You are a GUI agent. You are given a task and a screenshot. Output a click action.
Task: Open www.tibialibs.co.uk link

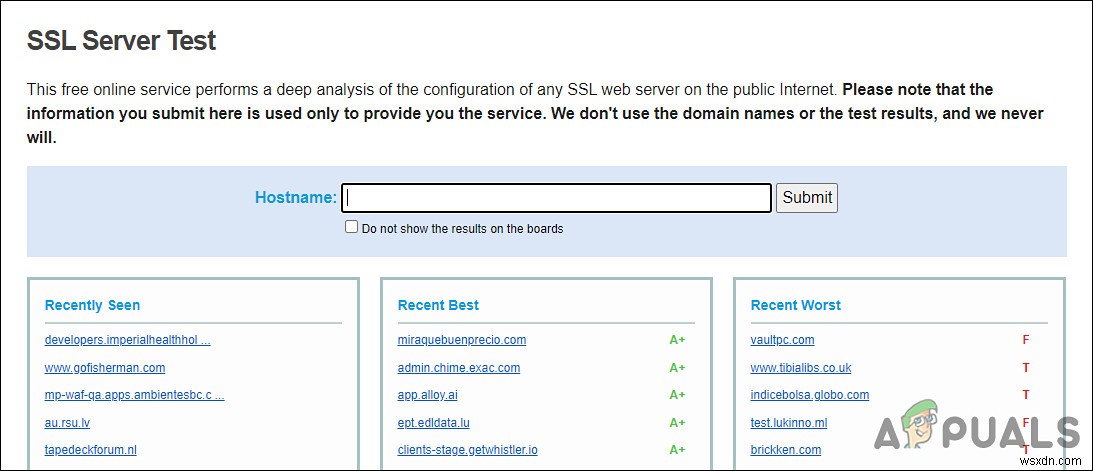click(801, 367)
